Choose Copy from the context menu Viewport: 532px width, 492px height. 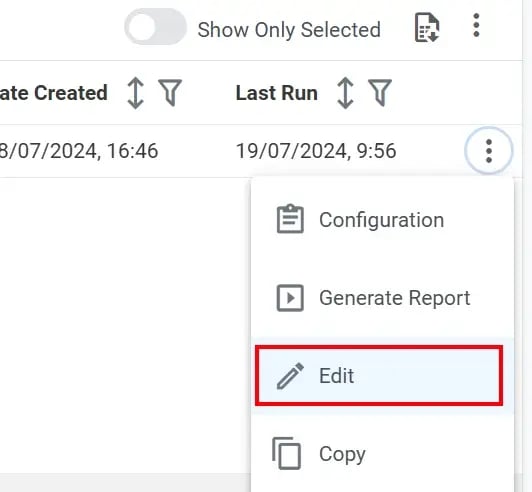pyautogui.click(x=382, y=454)
